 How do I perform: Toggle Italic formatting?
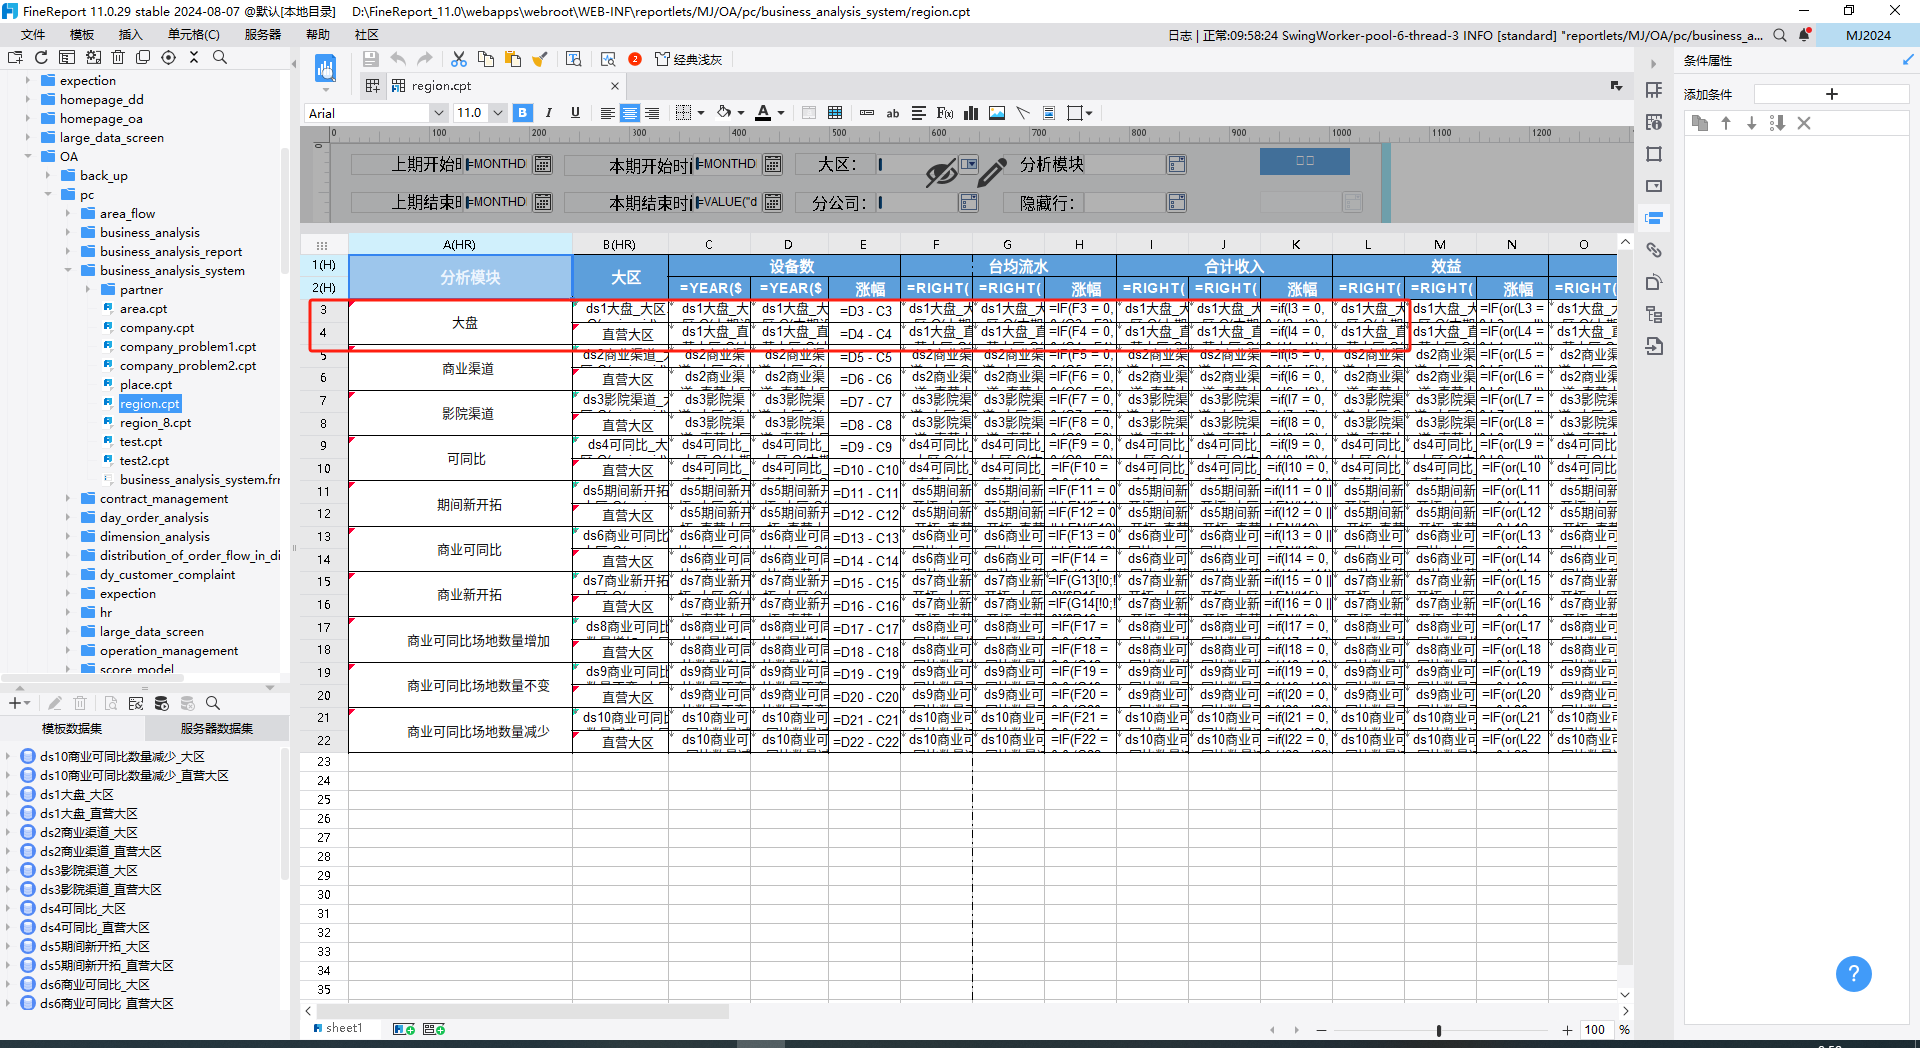[549, 113]
